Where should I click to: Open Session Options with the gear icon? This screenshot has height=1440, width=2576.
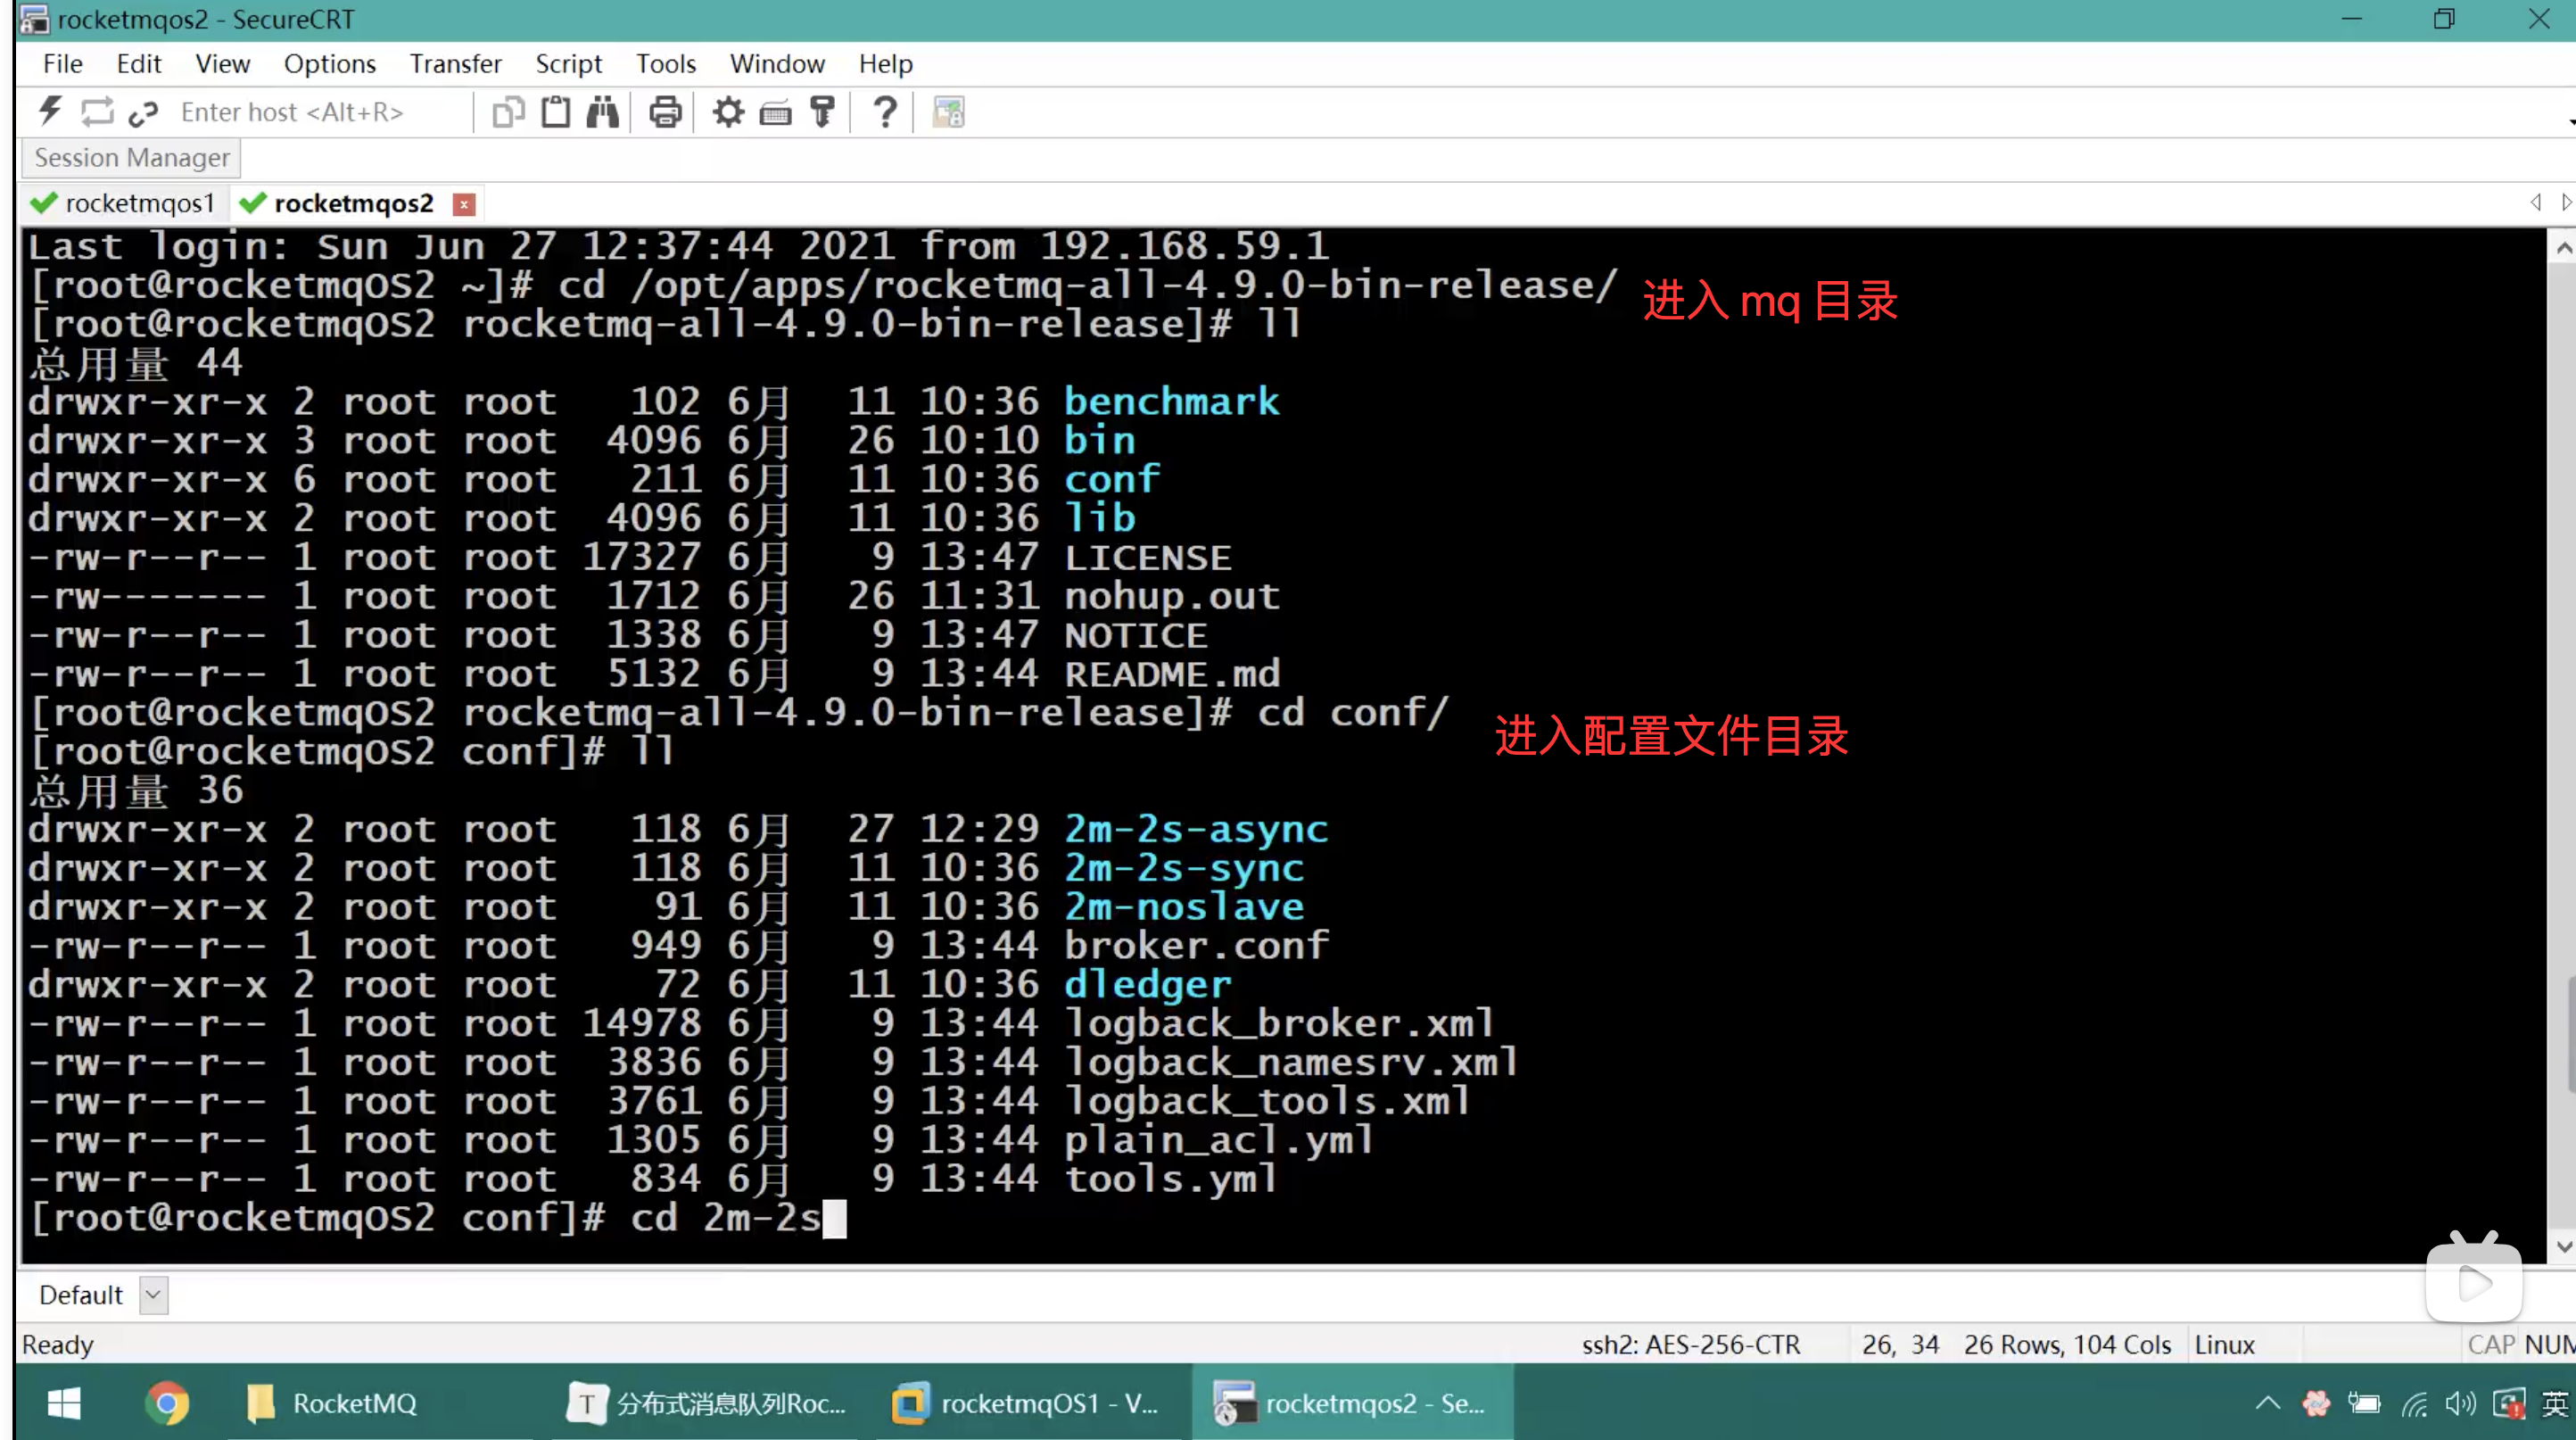[728, 111]
